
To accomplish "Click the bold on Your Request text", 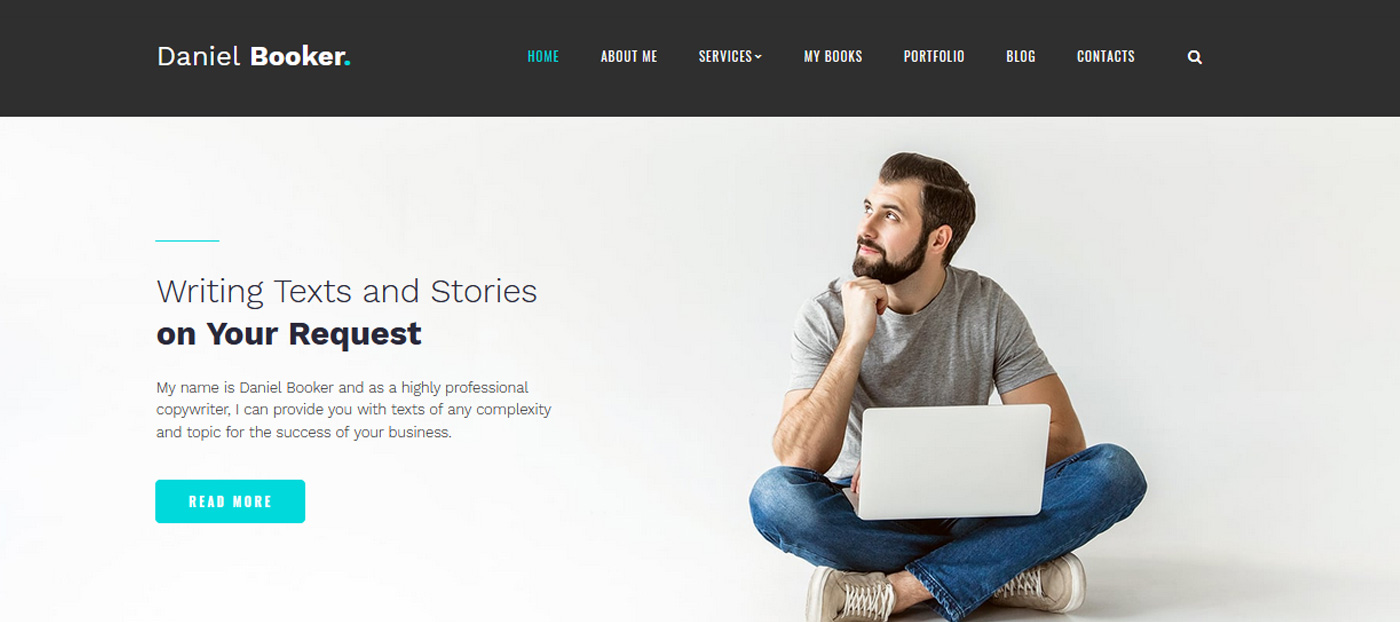I will [289, 333].
